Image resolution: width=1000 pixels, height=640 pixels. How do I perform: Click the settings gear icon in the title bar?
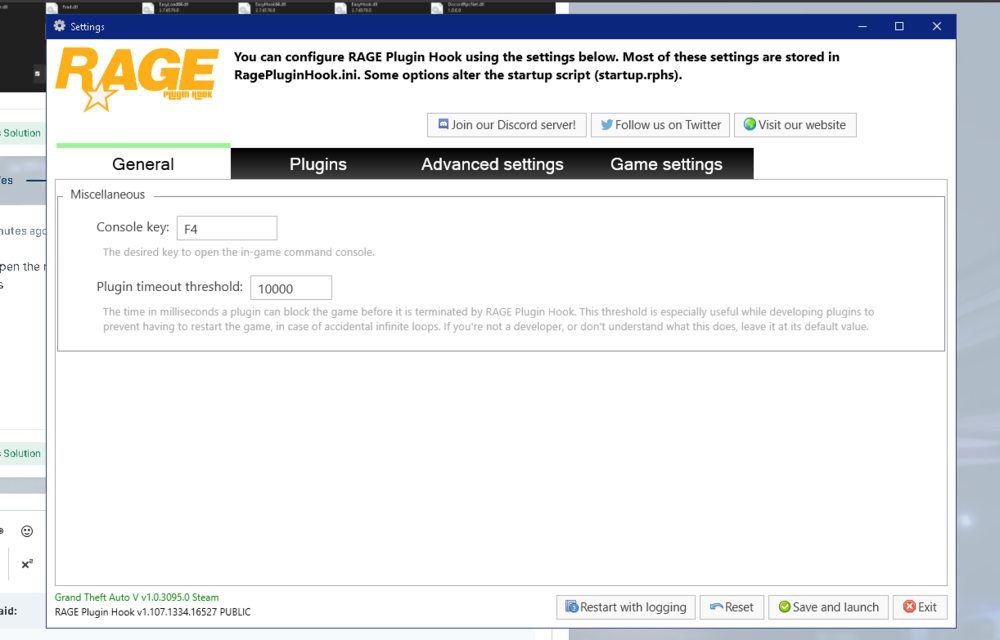[59, 26]
